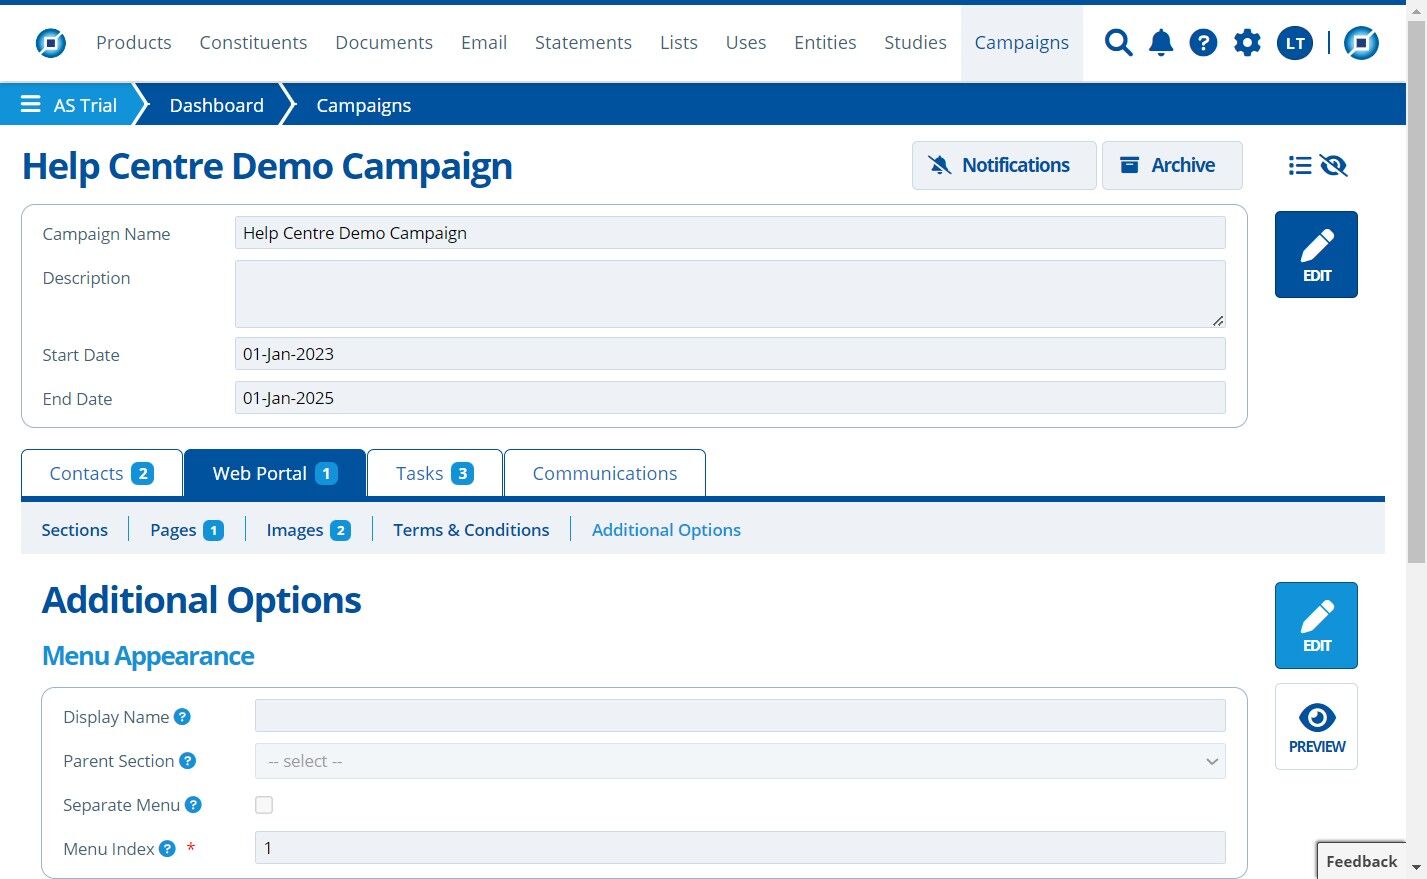Viewport: 1427px width, 879px height.
Task: Open the search magnifier icon
Action: point(1118,43)
